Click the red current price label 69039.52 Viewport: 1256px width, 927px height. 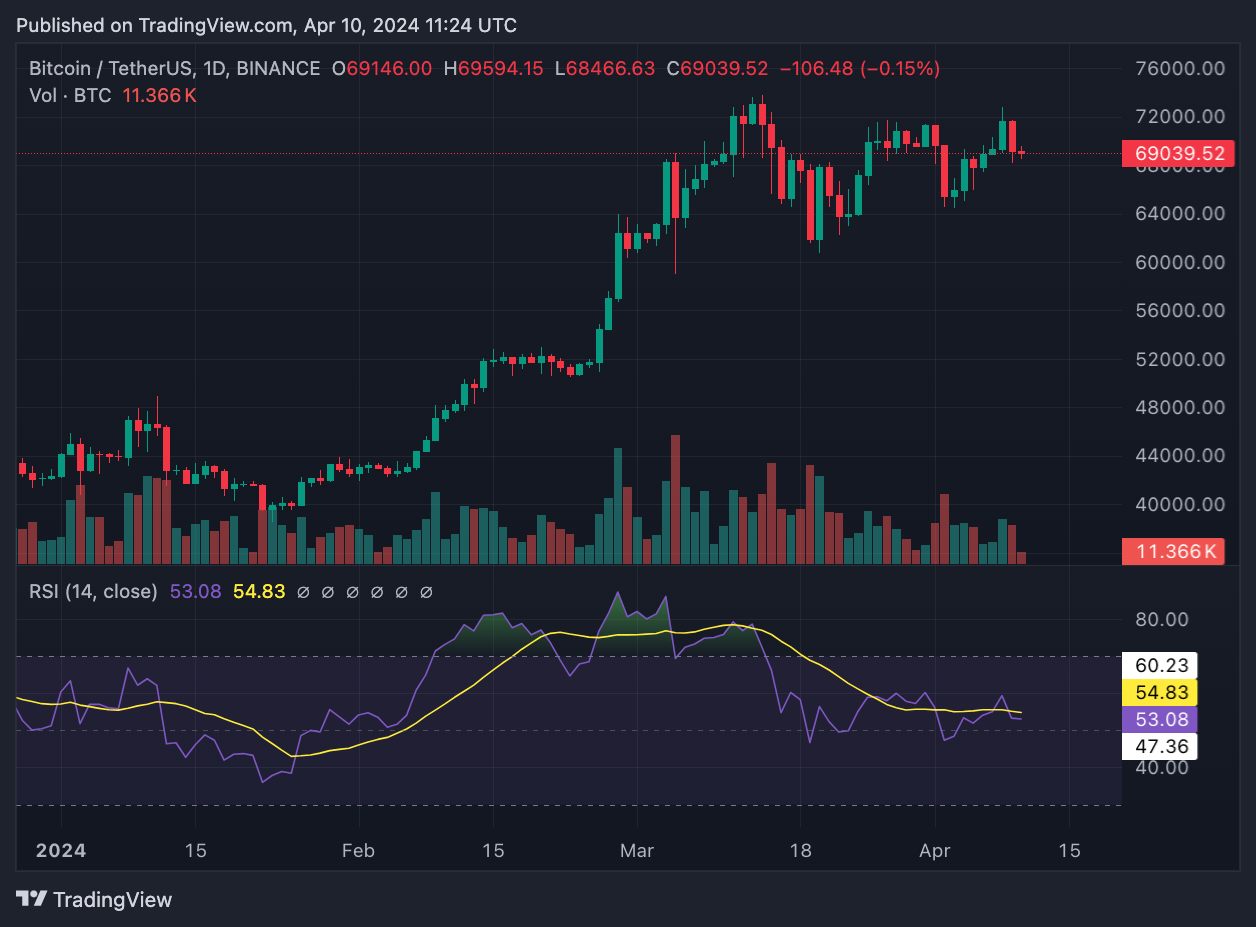tap(1178, 154)
